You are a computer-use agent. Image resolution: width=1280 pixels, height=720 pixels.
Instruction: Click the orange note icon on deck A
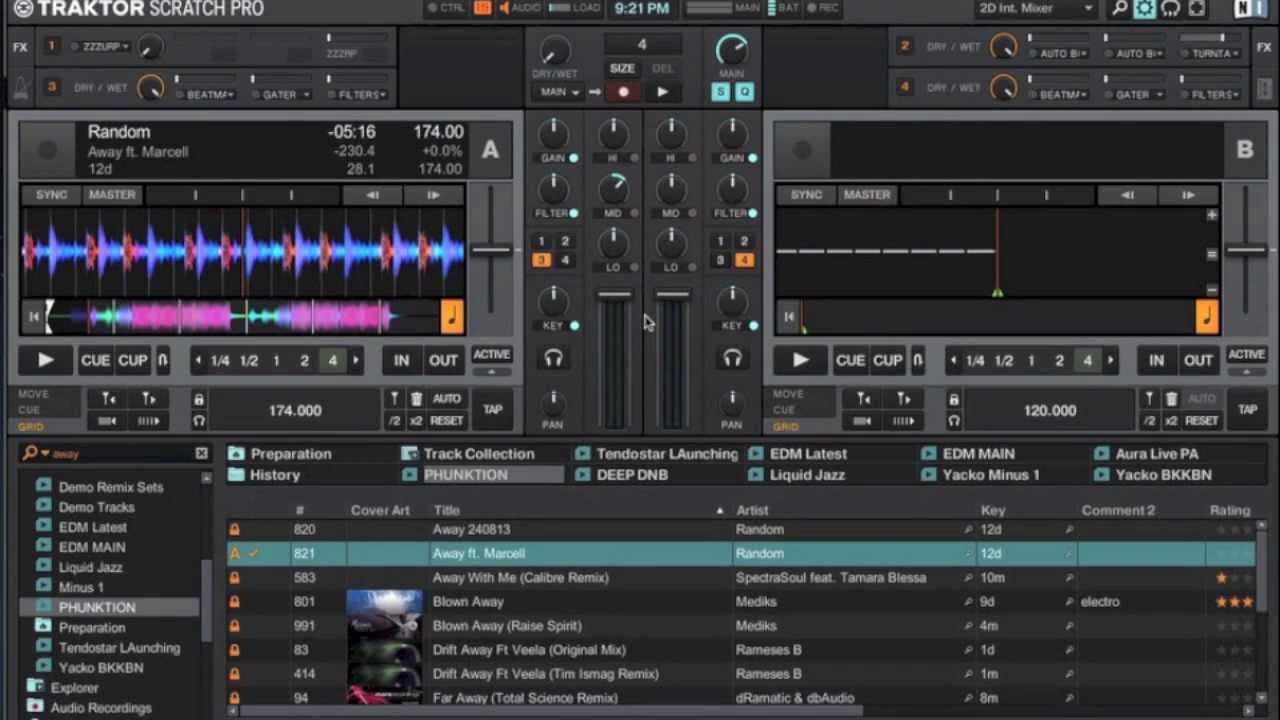tap(452, 317)
